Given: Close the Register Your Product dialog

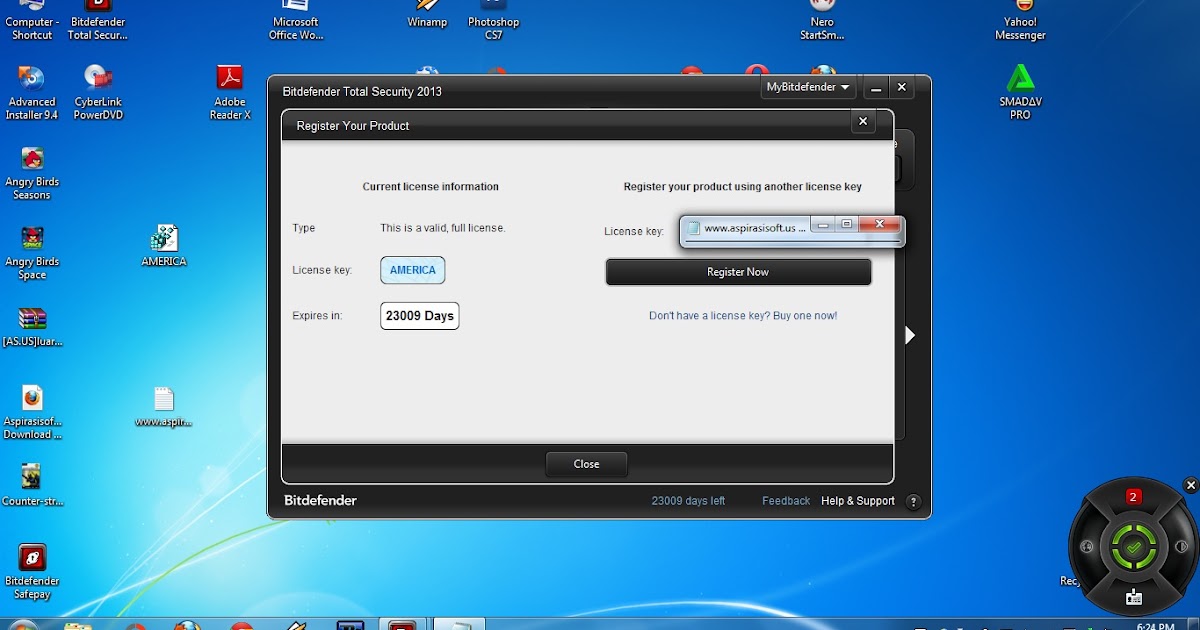Looking at the screenshot, I should [x=863, y=122].
